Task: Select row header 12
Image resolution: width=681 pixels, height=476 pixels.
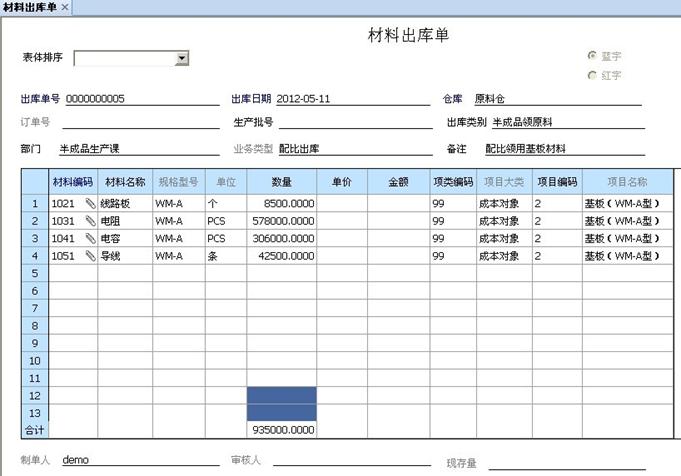Action: (x=35, y=396)
